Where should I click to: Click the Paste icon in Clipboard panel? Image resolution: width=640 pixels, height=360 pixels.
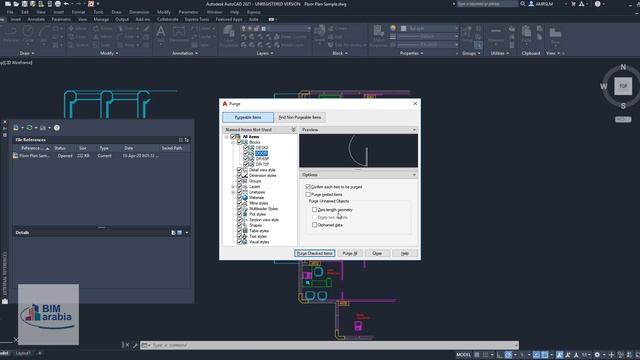pyautogui.click(x=527, y=32)
